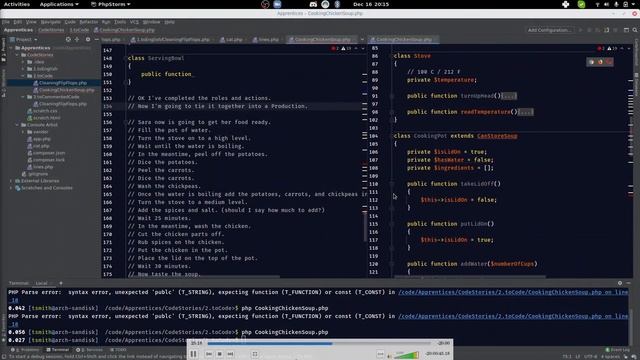Collapse the 2.toCode folder
Viewport: 640px width, 360px height.
(x=23, y=76)
